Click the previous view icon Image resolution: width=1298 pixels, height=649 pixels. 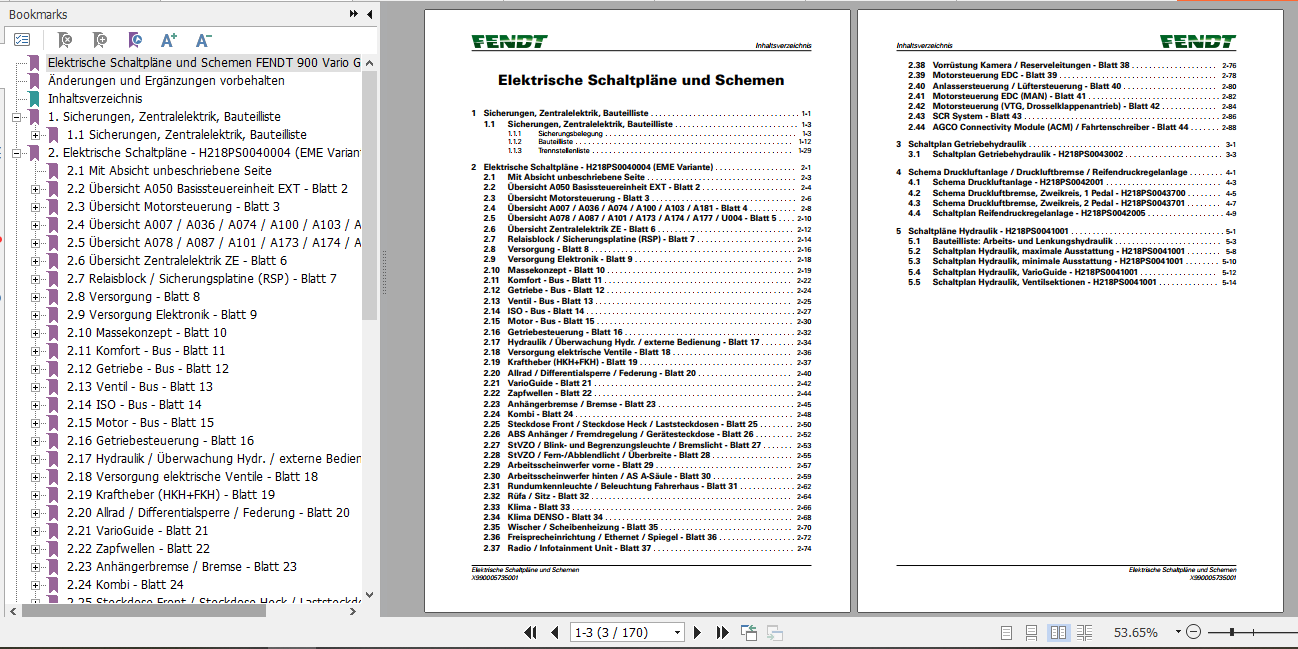click(749, 632)
